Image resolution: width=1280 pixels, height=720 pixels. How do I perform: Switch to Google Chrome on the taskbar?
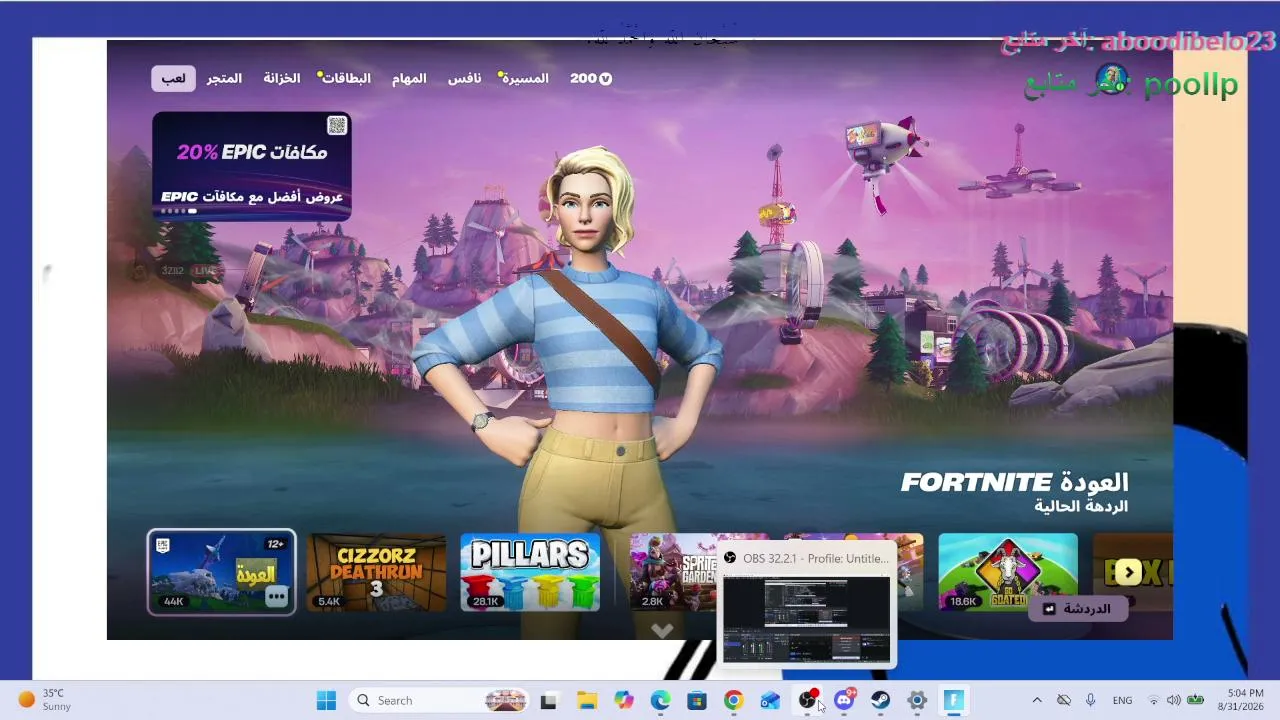[734, 700]
